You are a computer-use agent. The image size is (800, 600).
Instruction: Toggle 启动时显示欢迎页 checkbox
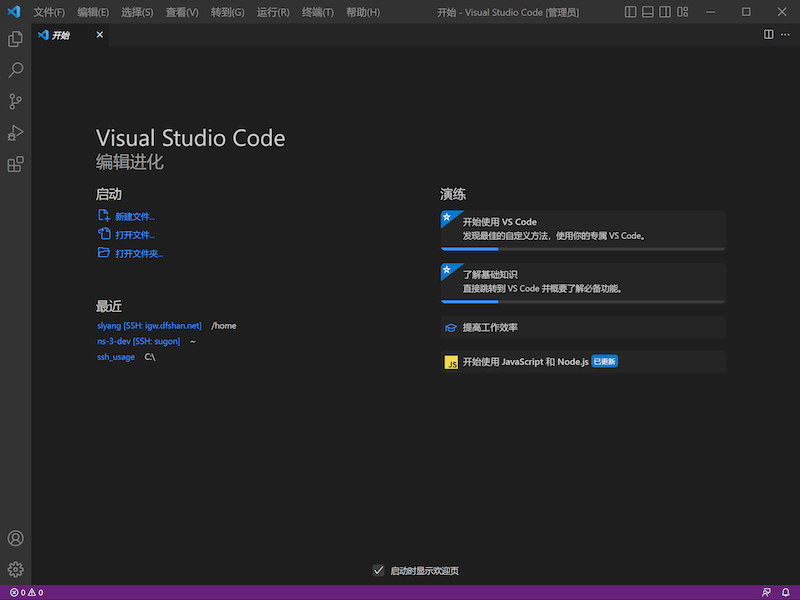click(x=378, y=570)
